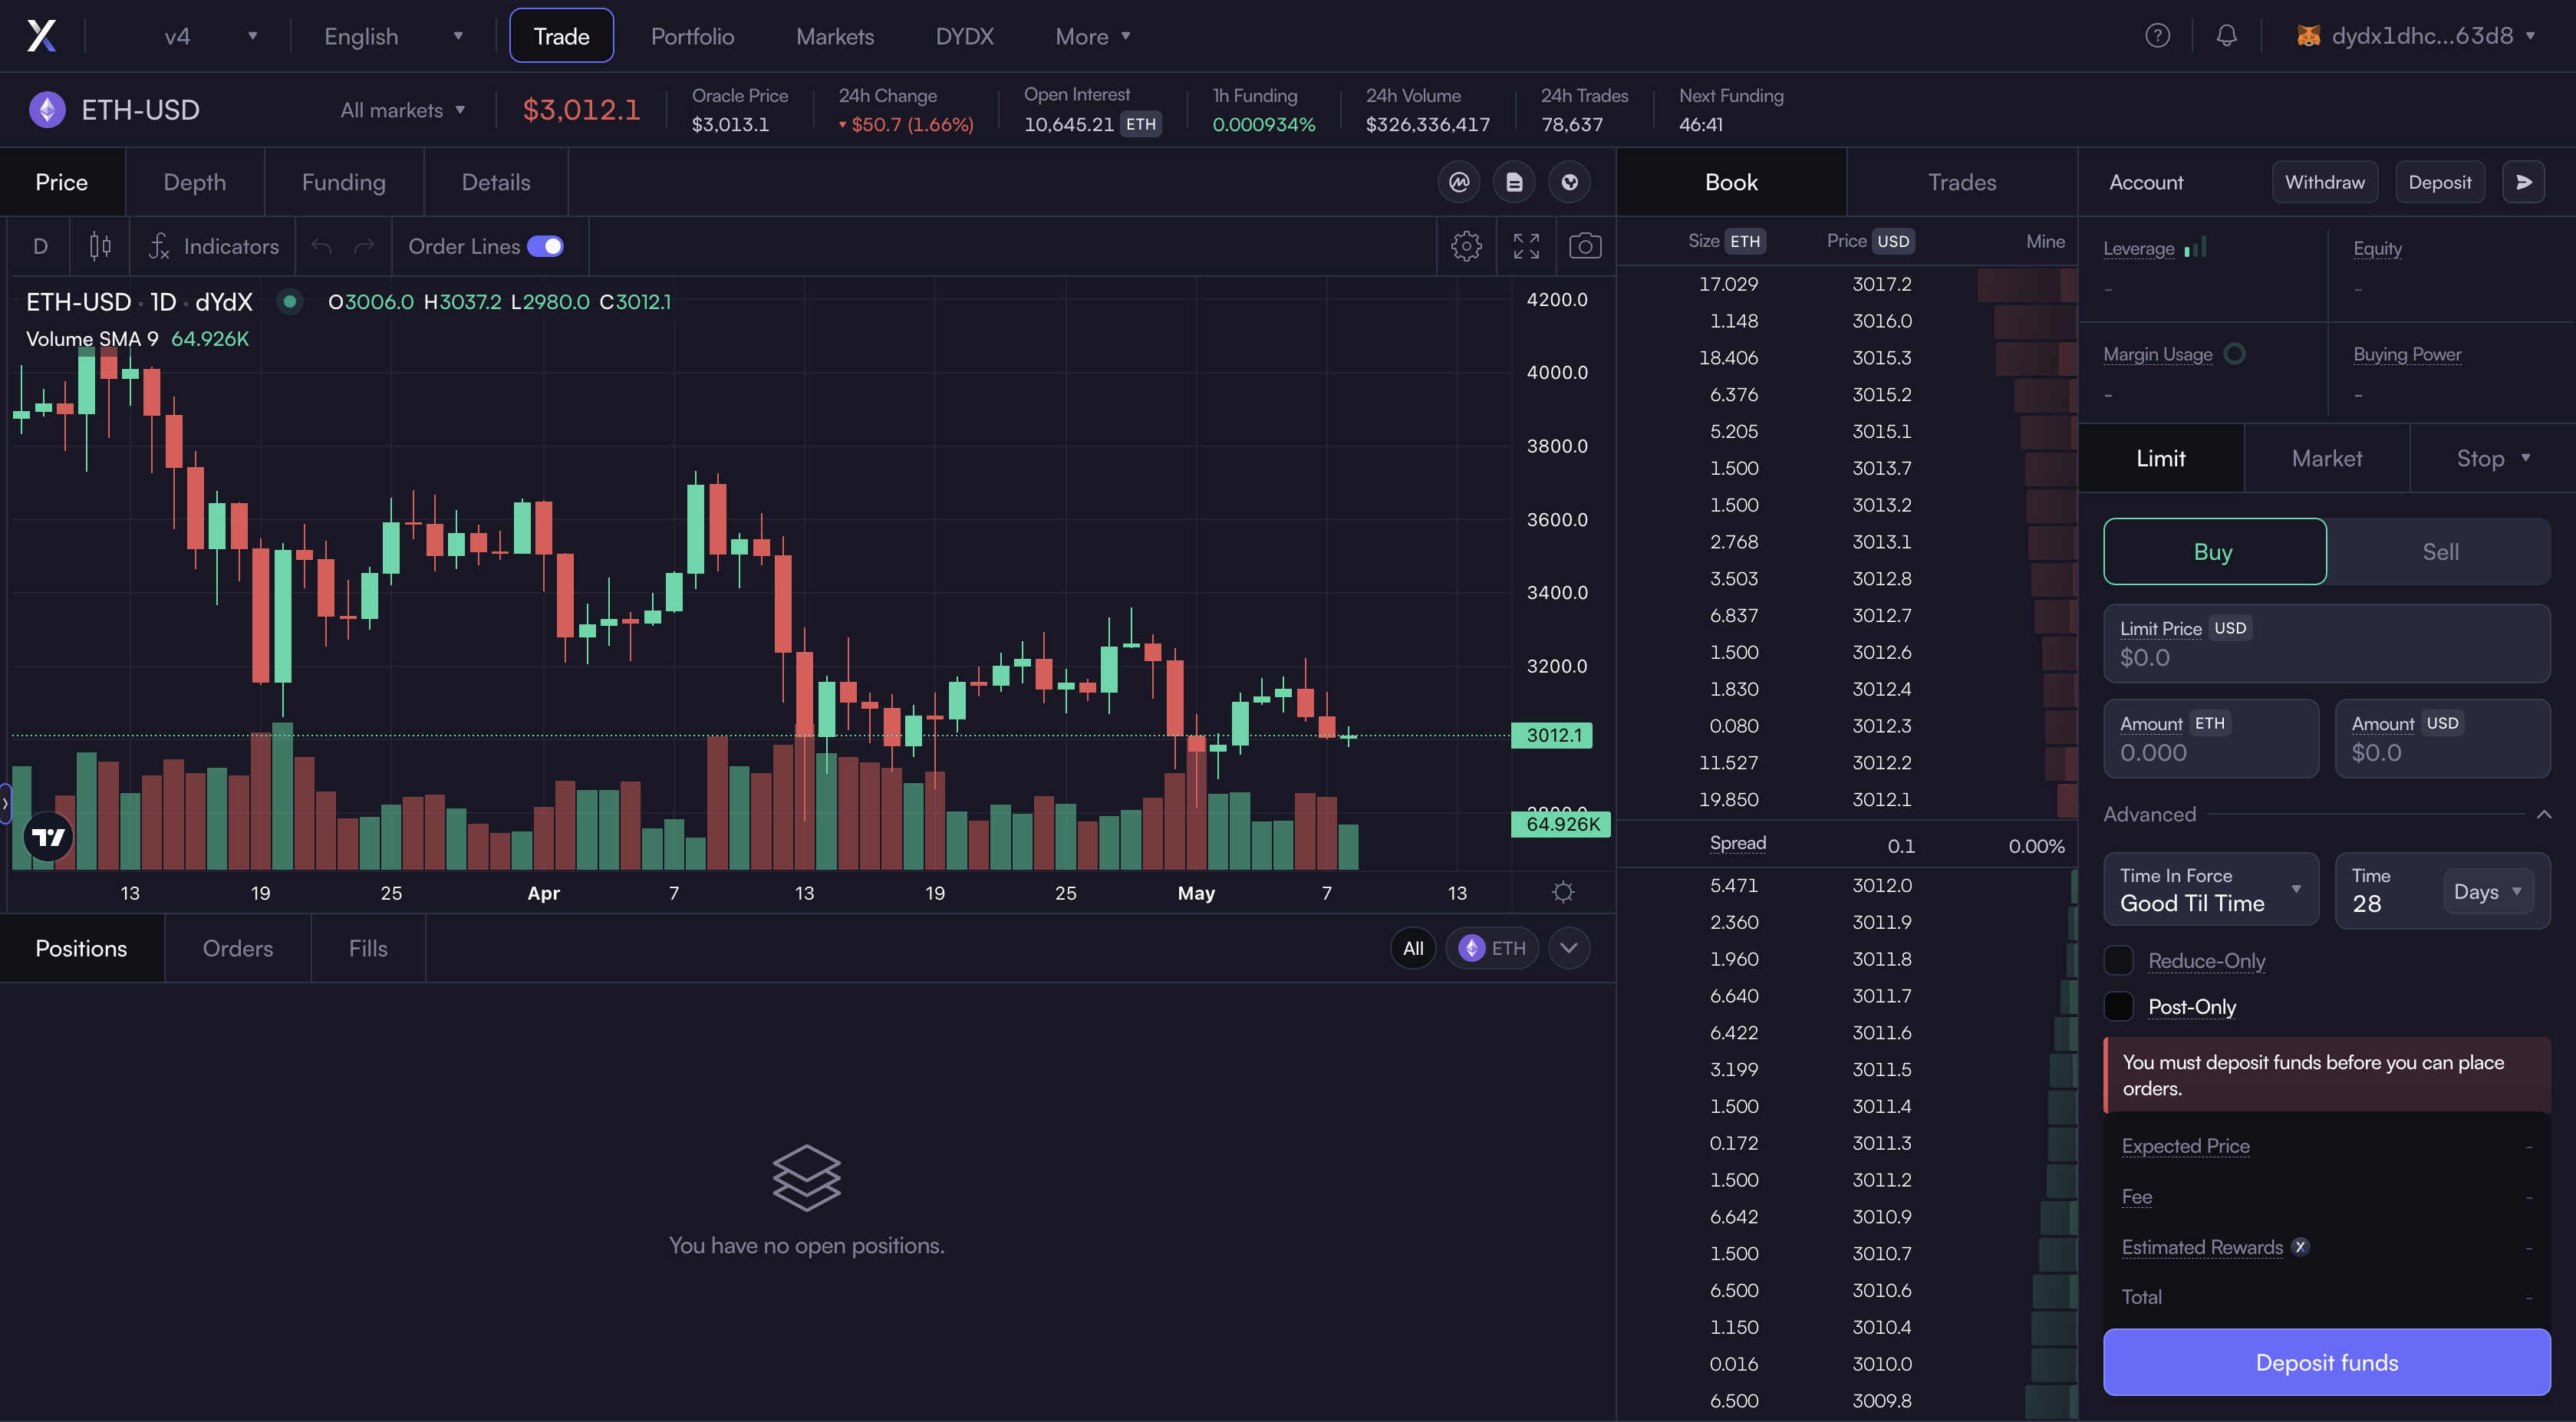Open the help question mark icon
The height and width of the screenshot is (1422, 2576).
coord(2157,36)
